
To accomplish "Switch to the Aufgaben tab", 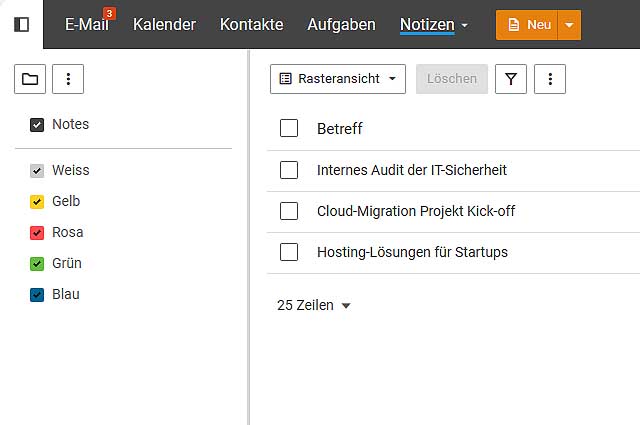I will click(341, 24).
